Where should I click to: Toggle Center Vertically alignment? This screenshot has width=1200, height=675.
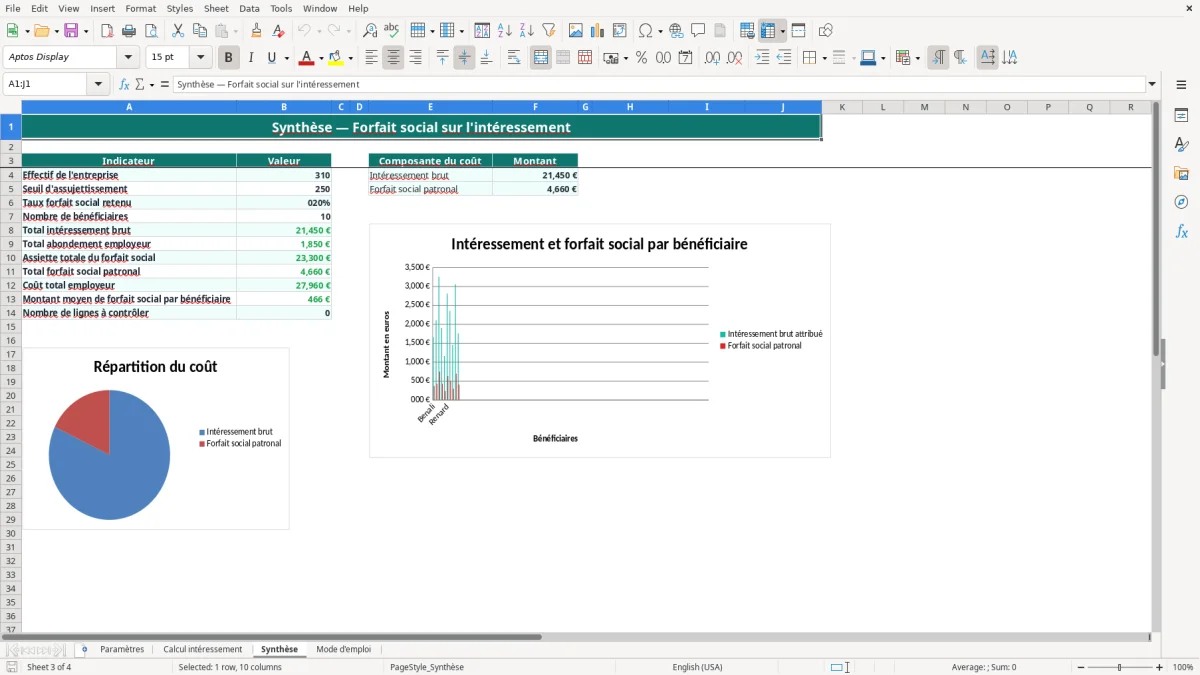(464, 58)
